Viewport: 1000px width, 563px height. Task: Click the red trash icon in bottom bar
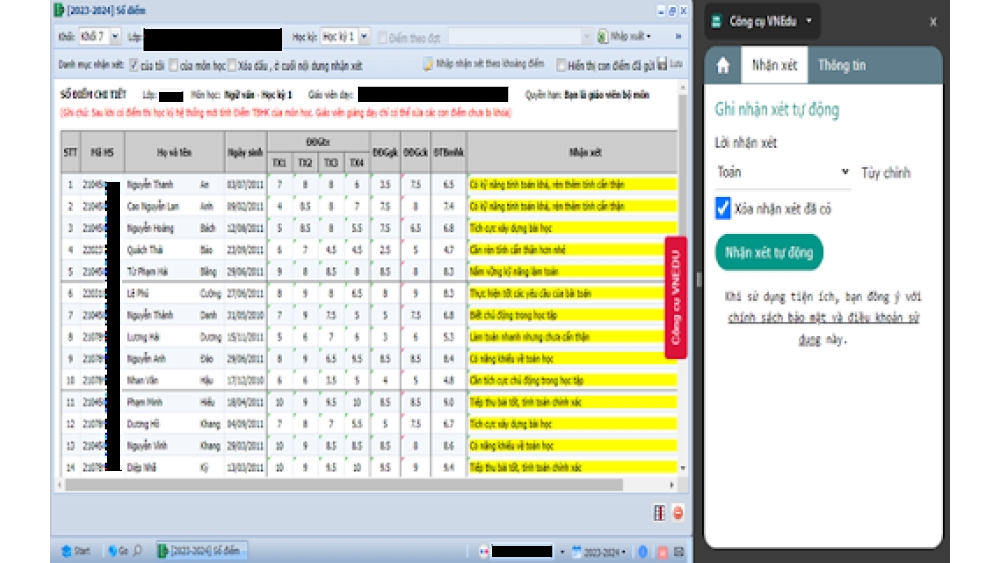662,552
